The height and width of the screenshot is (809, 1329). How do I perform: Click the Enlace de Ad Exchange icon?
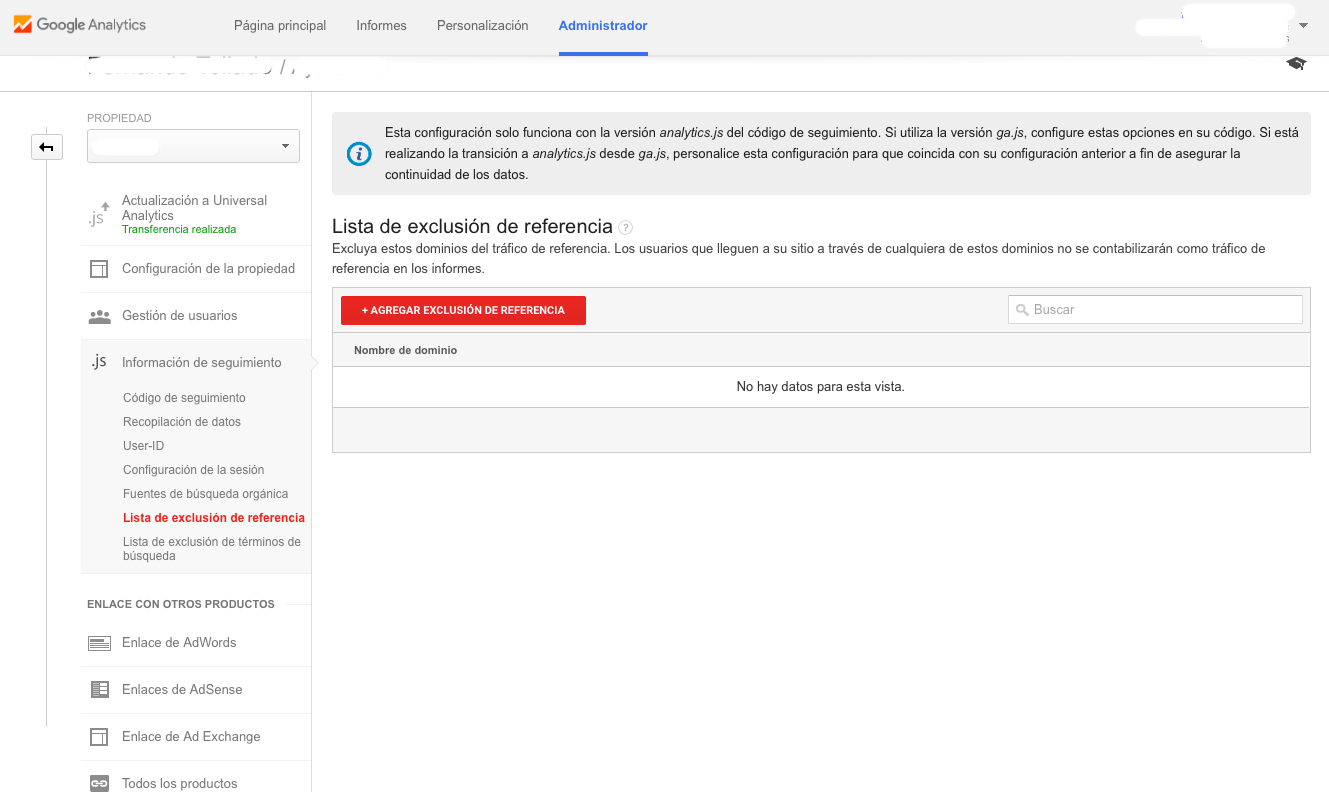pos(99,737)
